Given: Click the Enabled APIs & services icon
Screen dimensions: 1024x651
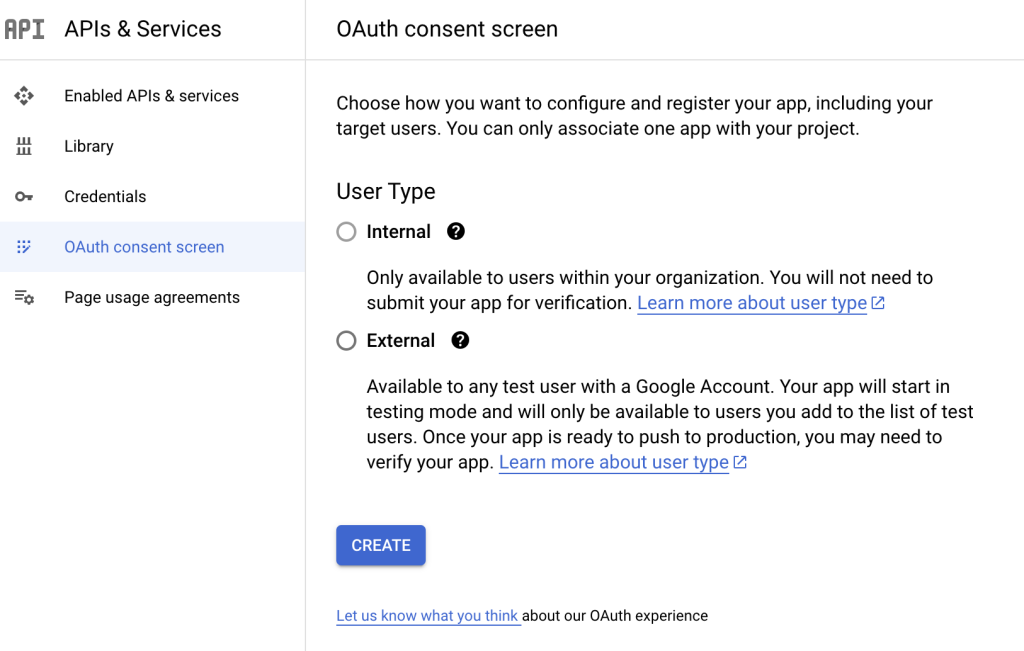Looking at the screenshot, I should coord(24,96).
